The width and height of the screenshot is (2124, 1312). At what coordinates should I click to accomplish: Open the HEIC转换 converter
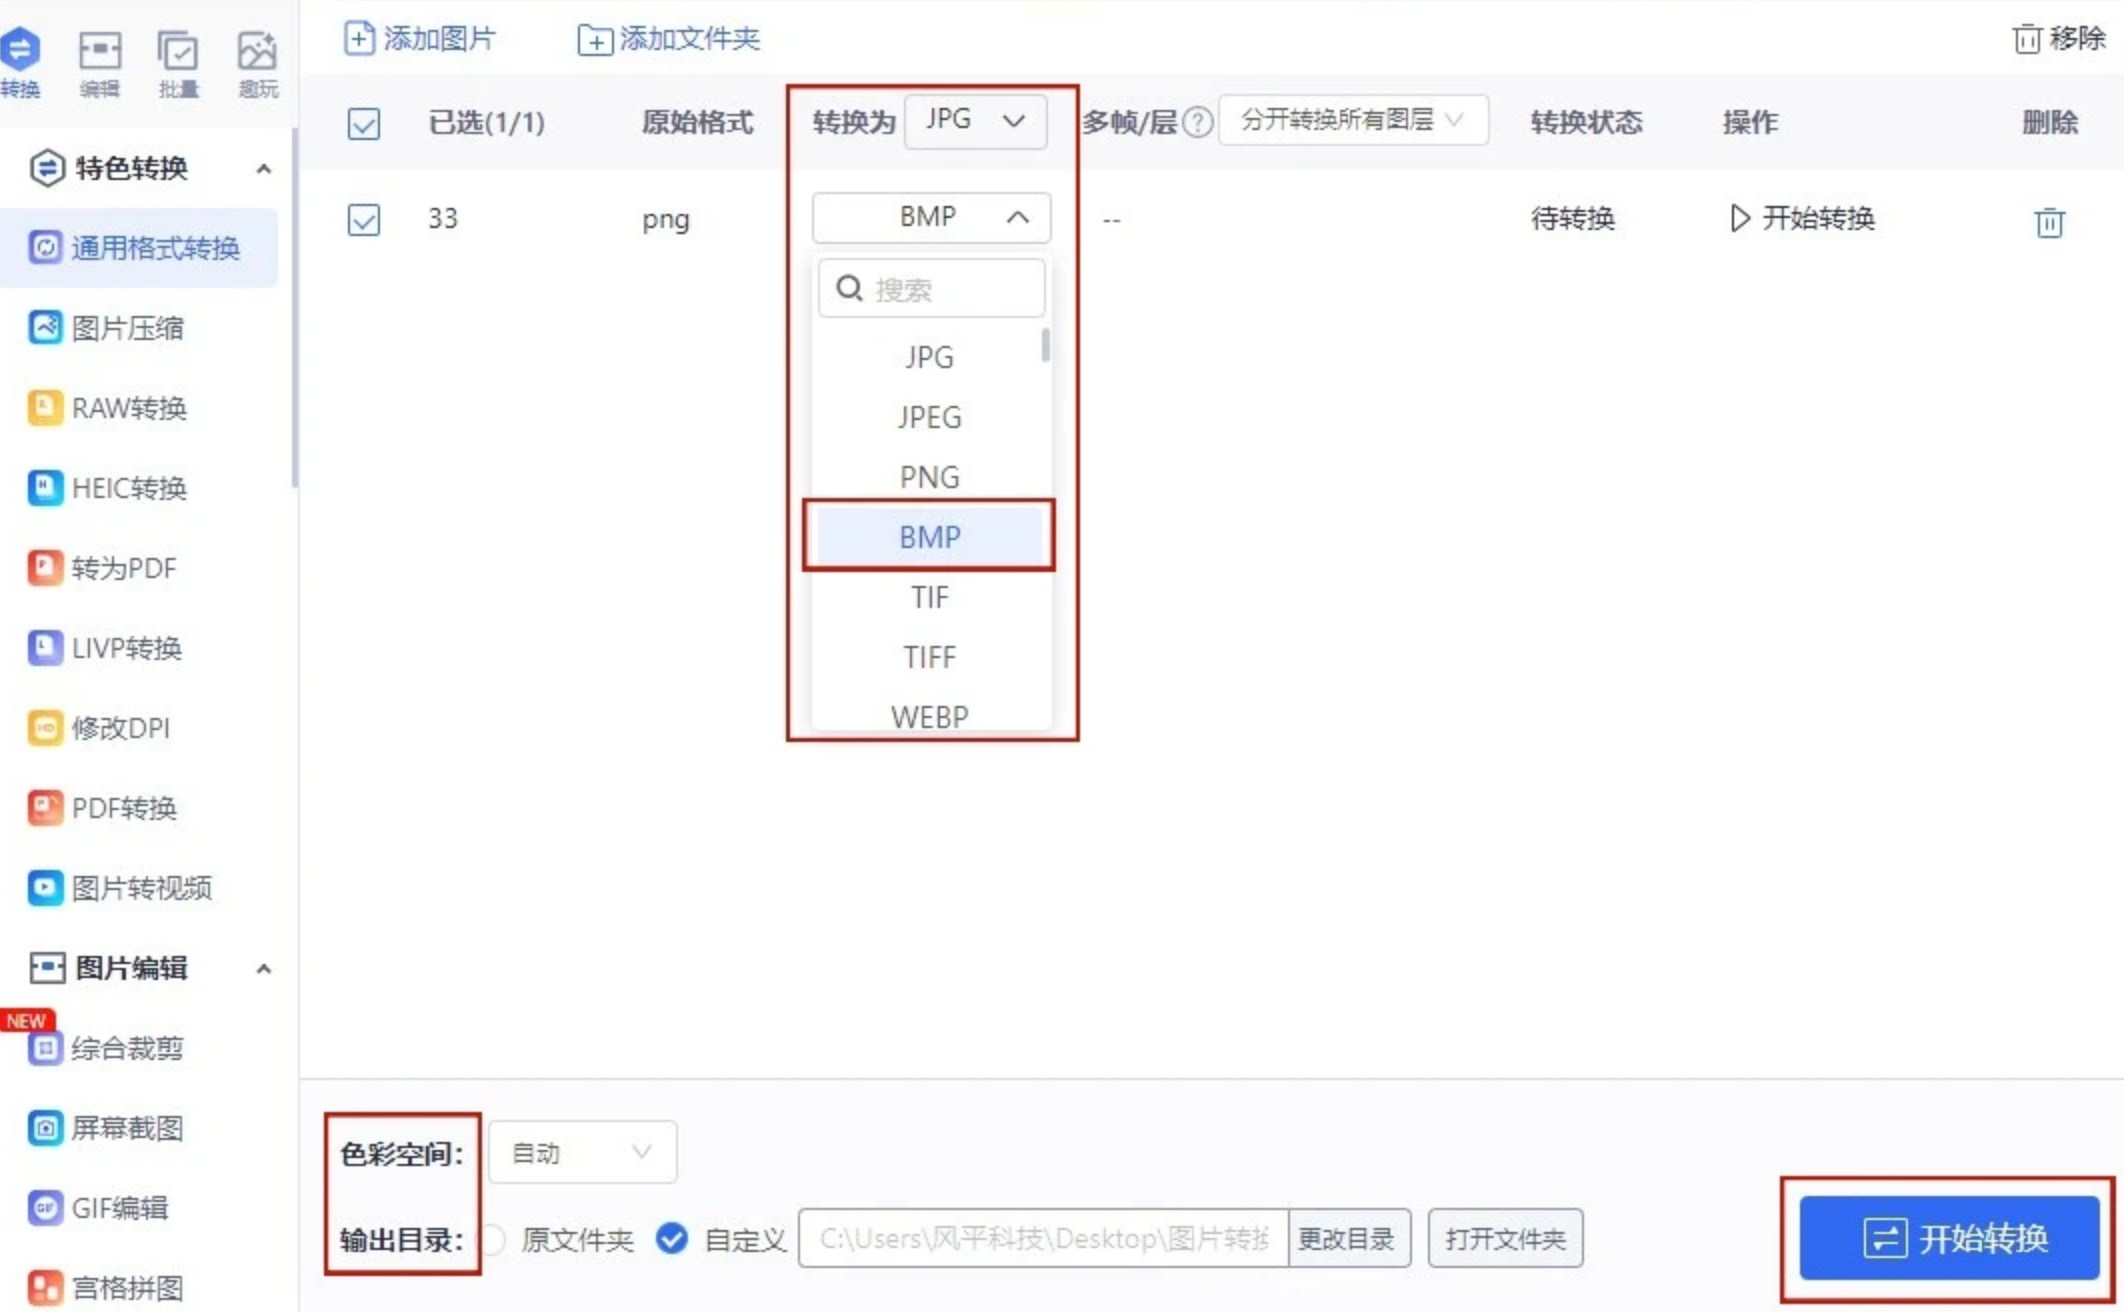(128, 488)
